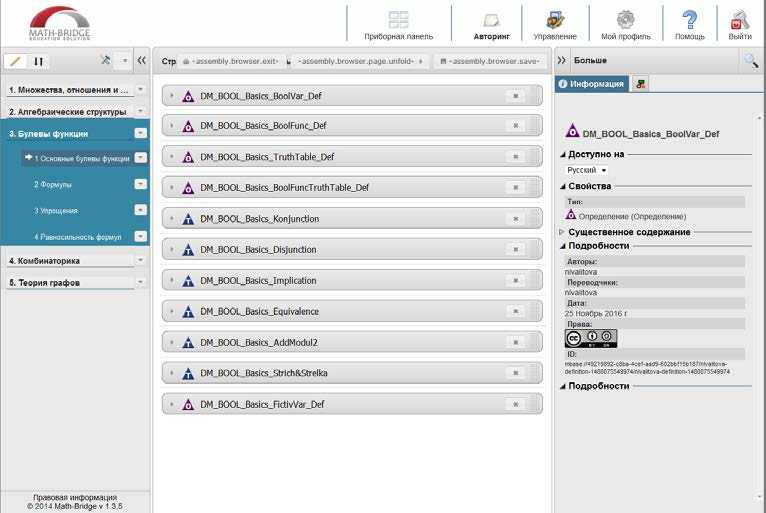
Task: Open subsection 4 Равносильность формул
Action: [x=78, y=237]
